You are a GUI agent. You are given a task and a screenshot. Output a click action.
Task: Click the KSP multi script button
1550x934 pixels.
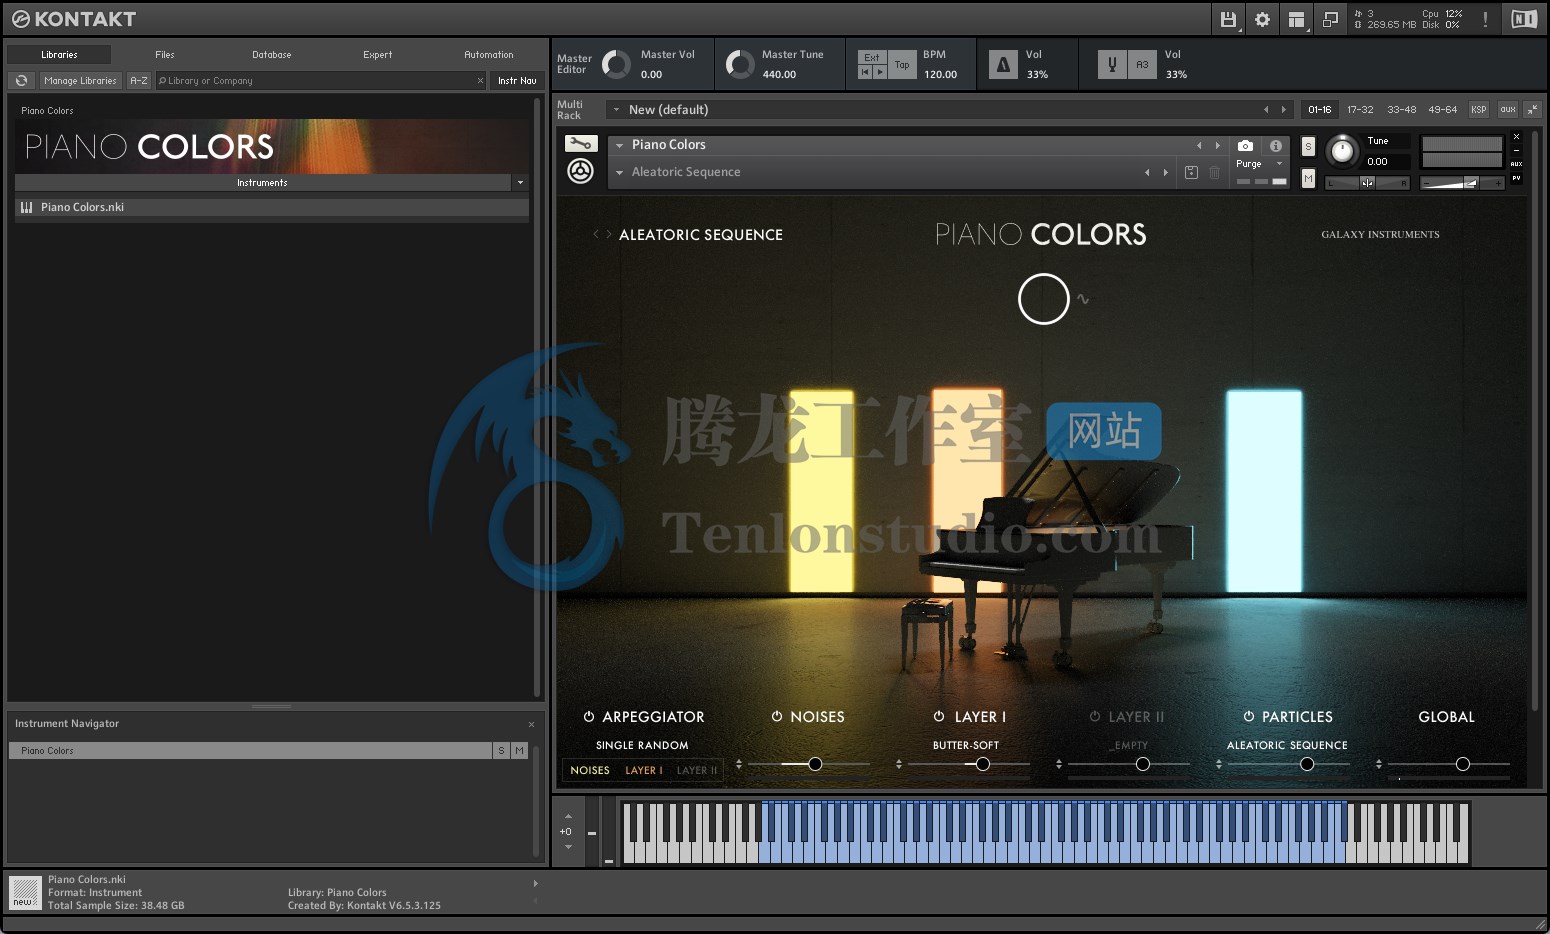[1479, 110]
